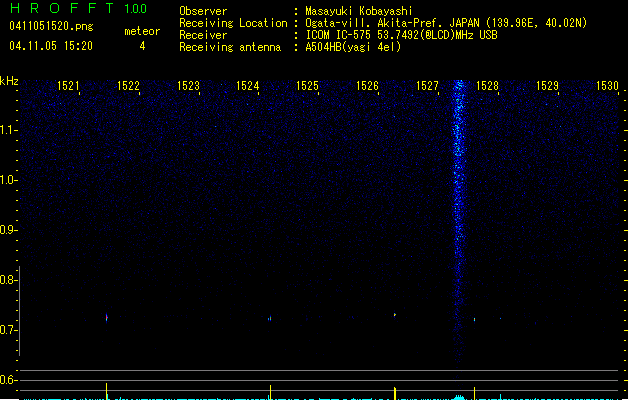Click the 1524 time axis label

[248, 86]
